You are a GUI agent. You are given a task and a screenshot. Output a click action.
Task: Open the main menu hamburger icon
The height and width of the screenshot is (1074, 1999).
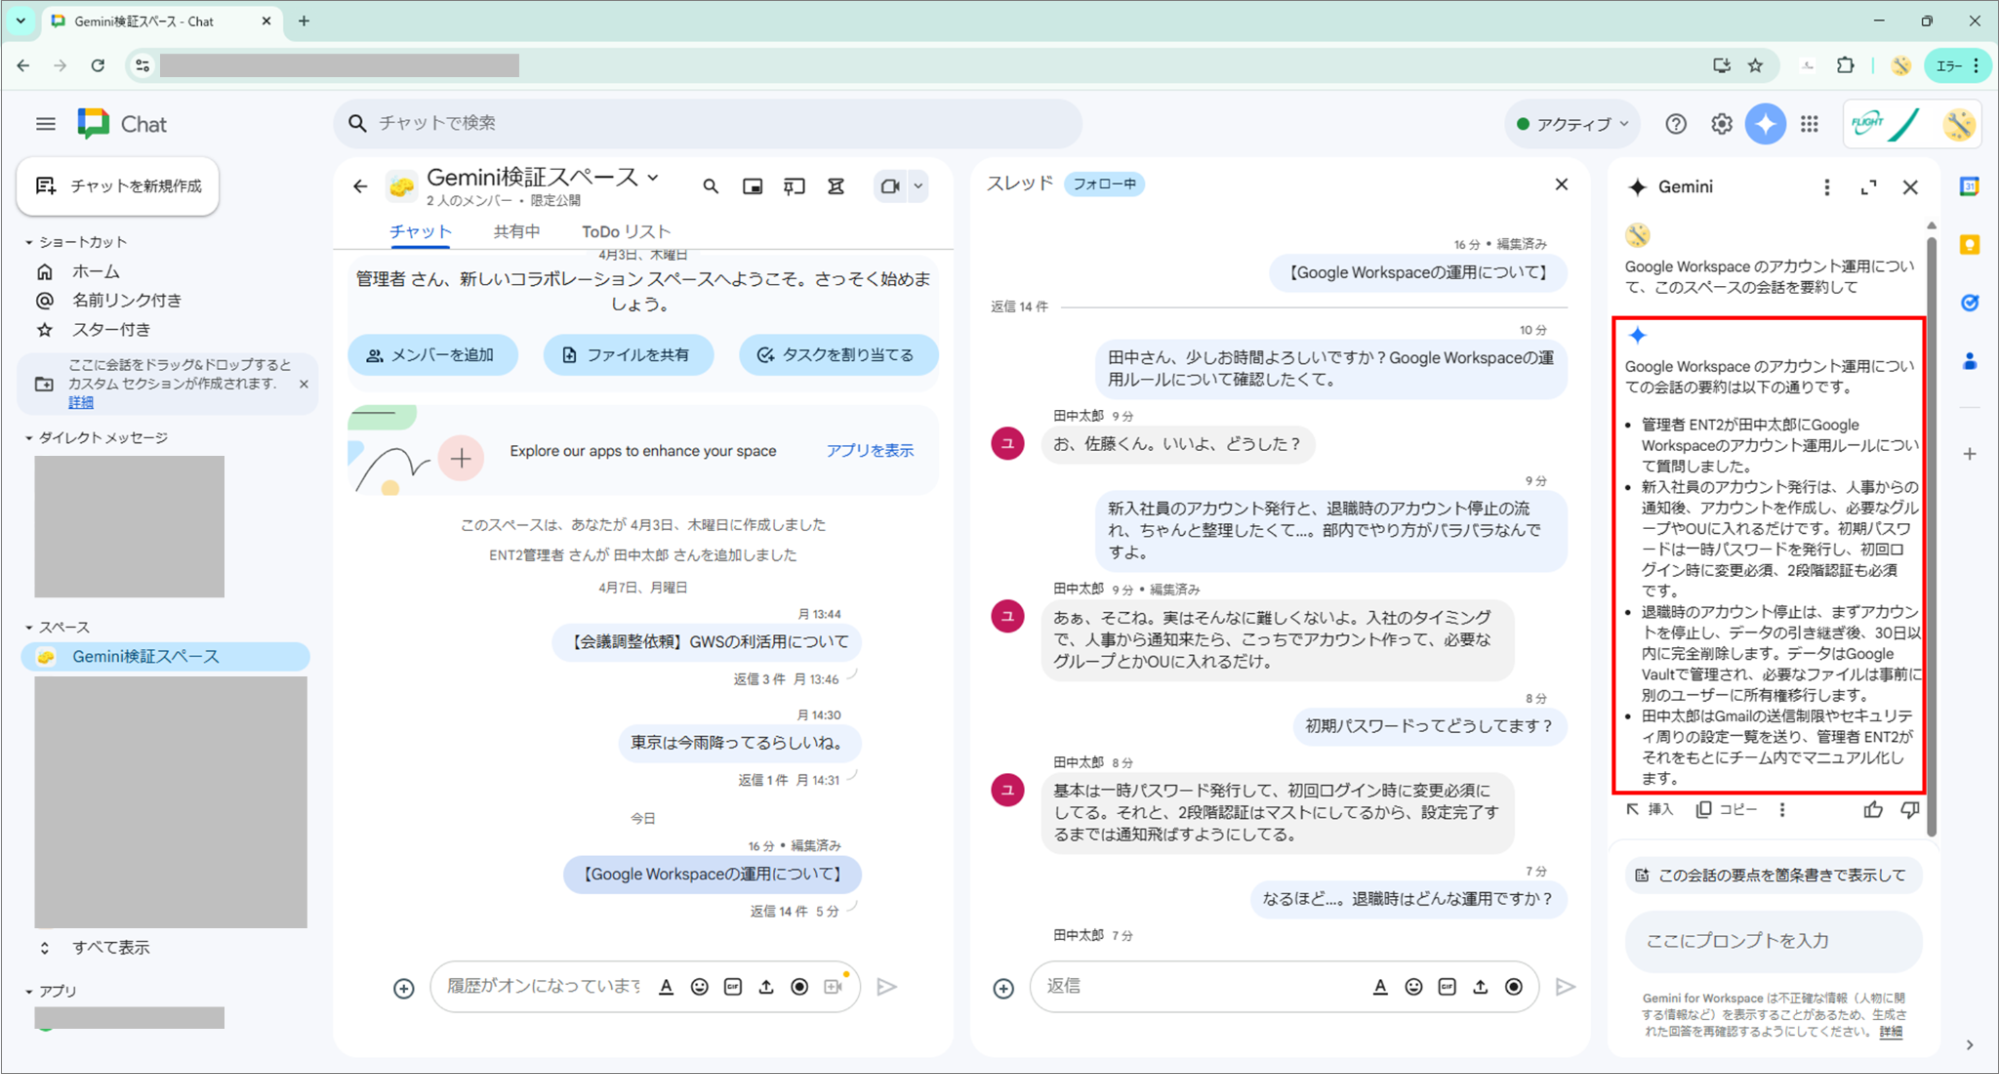[x=45, y=124]
